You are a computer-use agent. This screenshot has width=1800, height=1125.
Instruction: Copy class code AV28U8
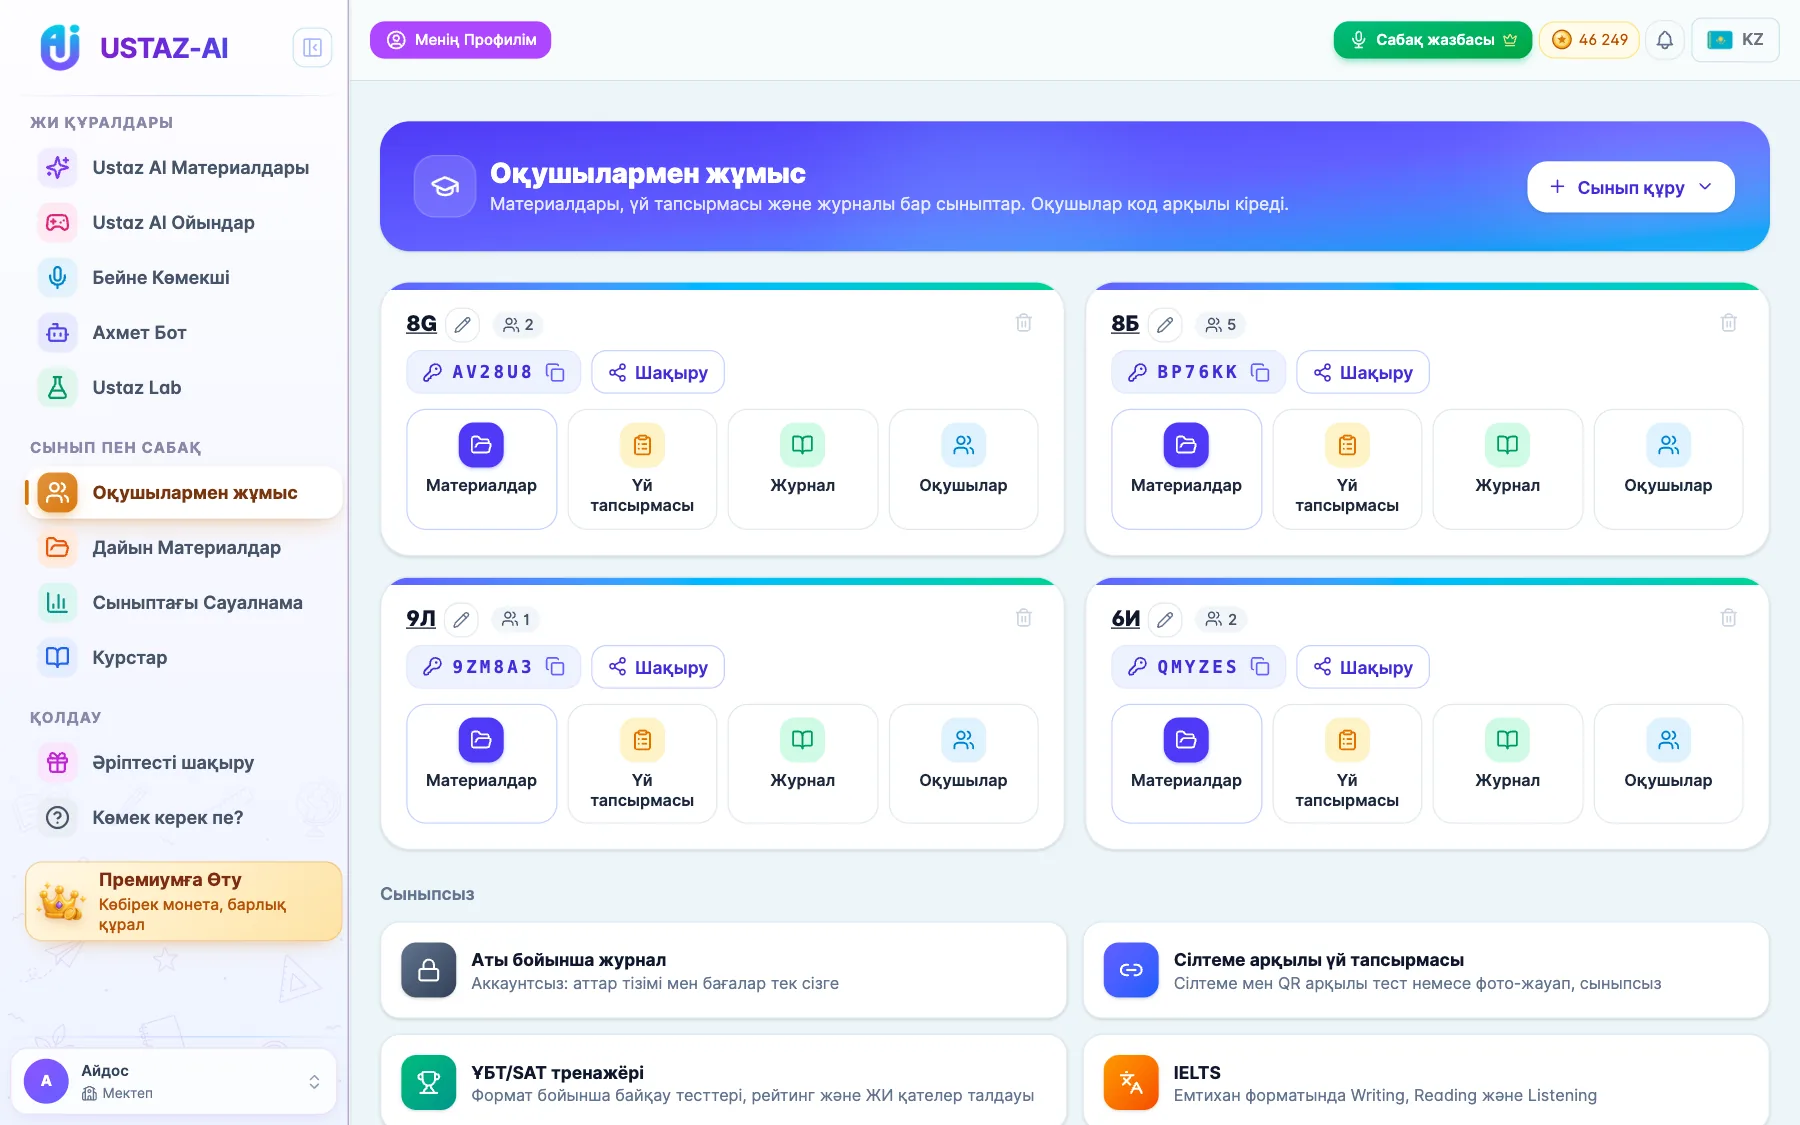pyautogui.click(x=555, y=373)
